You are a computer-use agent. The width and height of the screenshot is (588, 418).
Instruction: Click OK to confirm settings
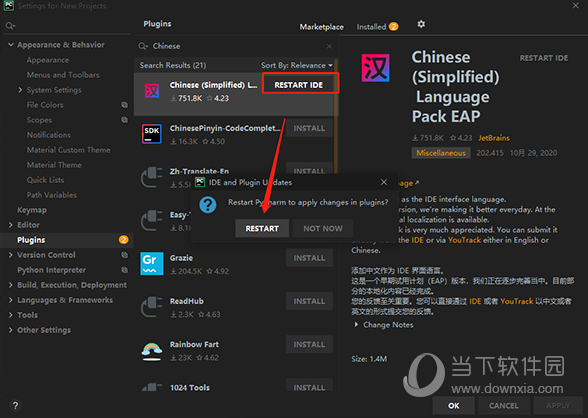click(454, 406)
